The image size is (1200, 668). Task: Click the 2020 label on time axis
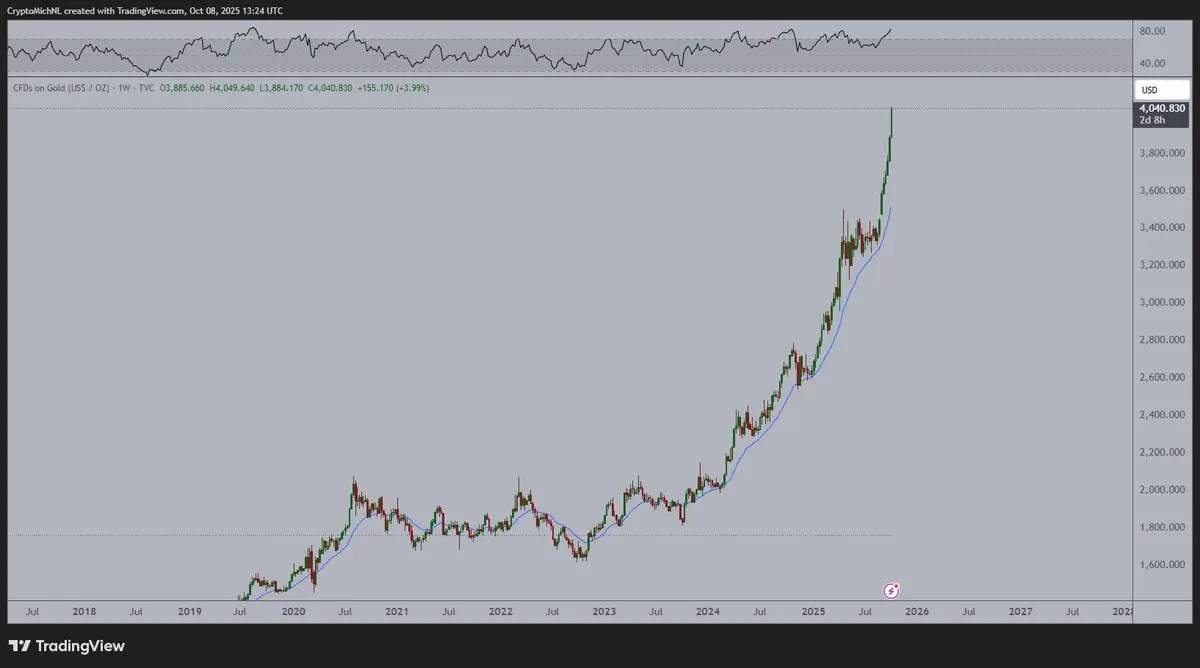293,609
